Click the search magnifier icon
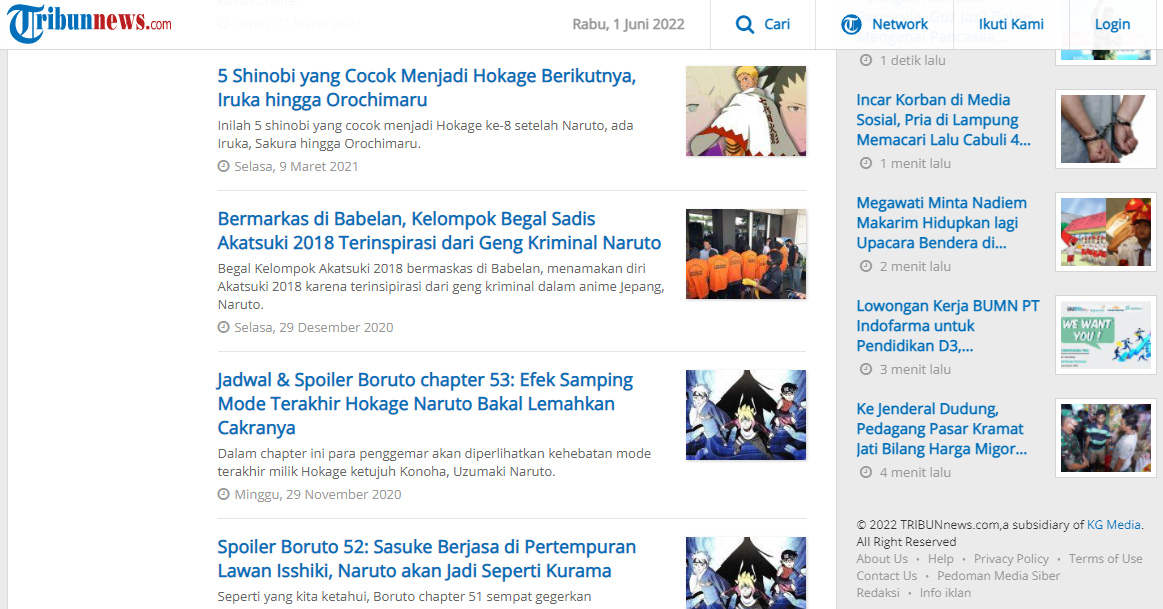Image resolution: width=1163 pixels, height=609 pixels. click(744, 24)
